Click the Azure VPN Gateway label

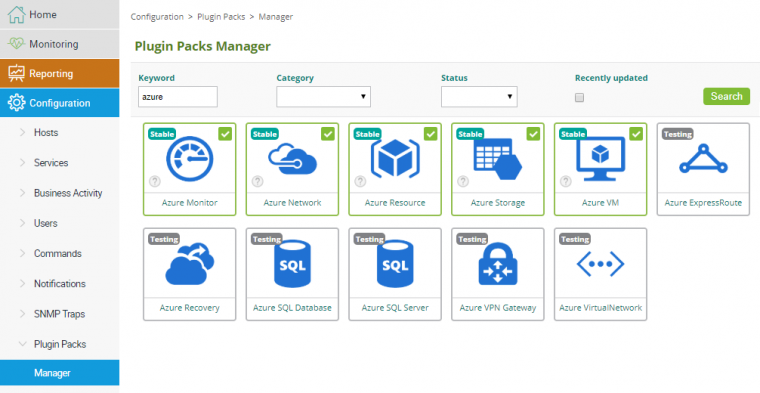pyautogui.click(x=498, y=308)
